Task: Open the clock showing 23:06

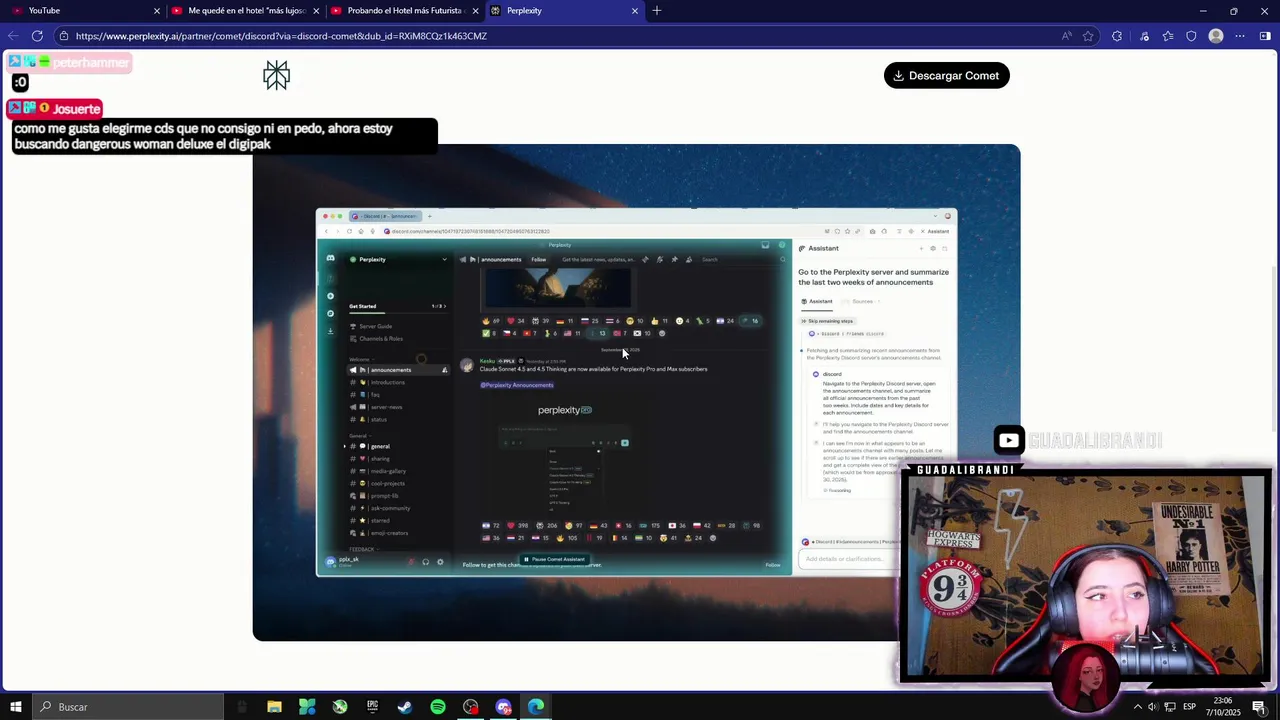Action: pos(1223,707)
